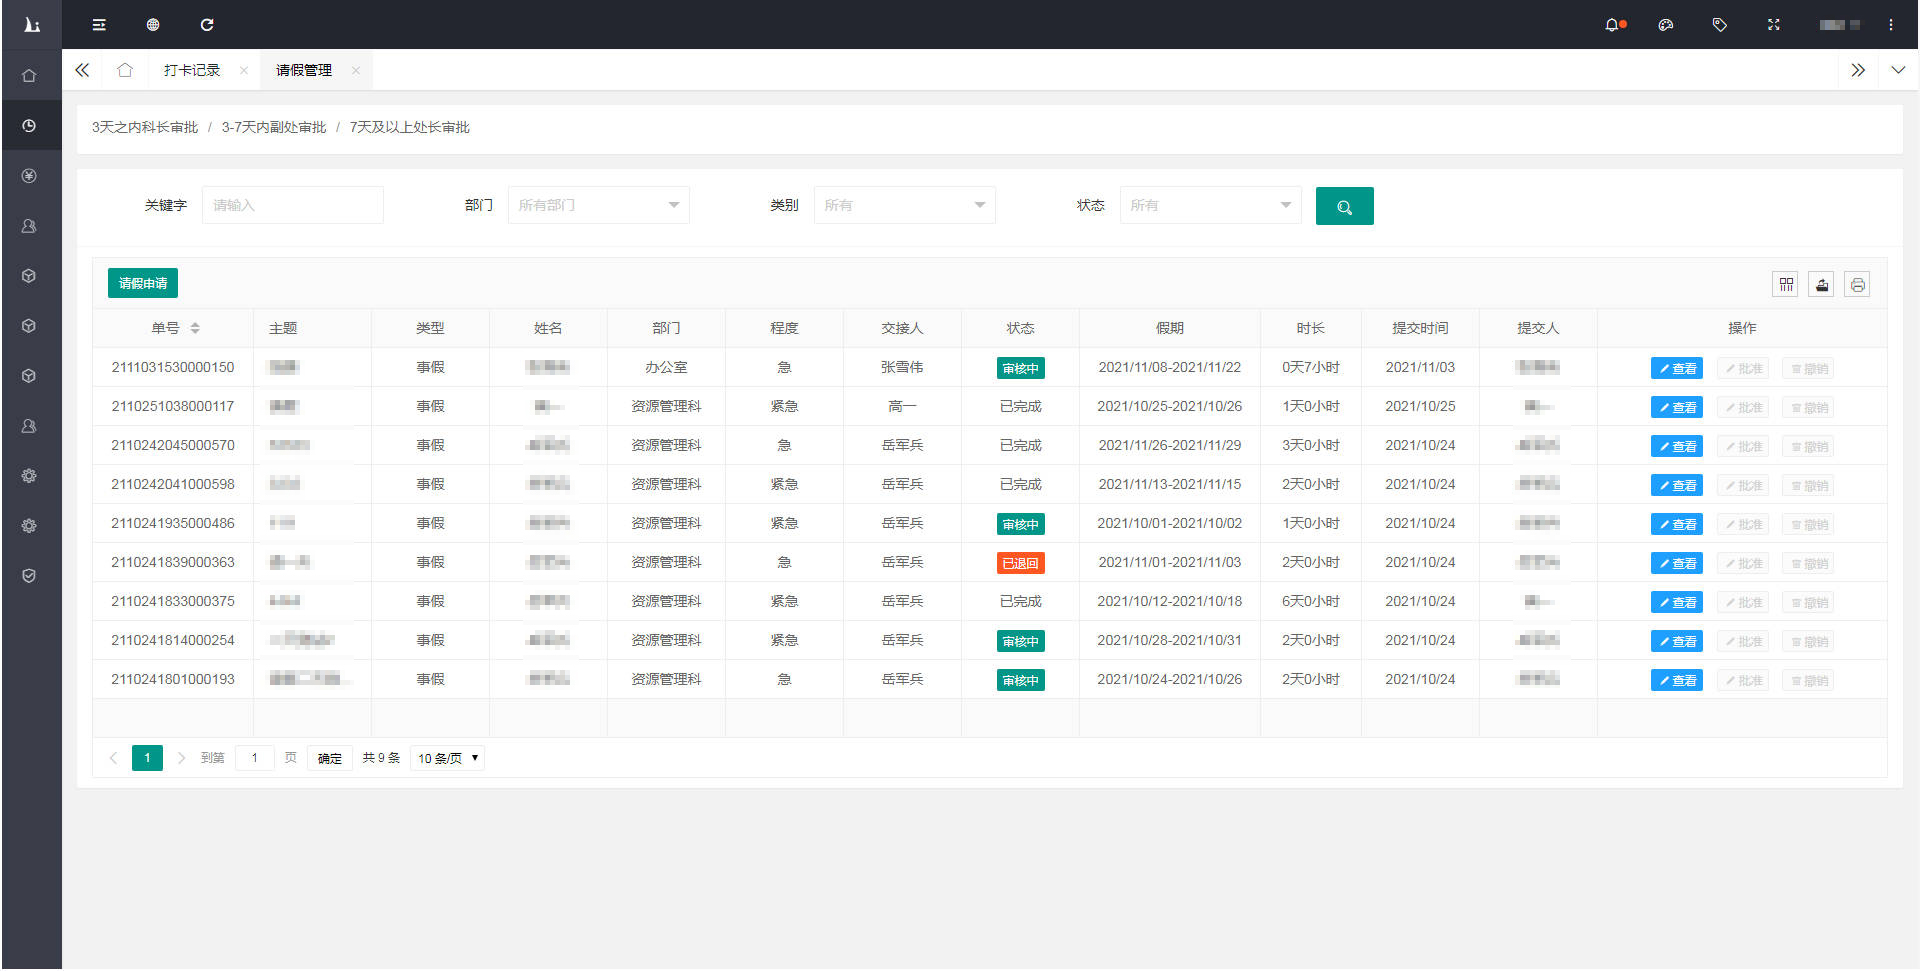The width and height of the screenshot is (1920, 971).
Task: Open the 类别 category dropdown
Action: pos(904,205)
